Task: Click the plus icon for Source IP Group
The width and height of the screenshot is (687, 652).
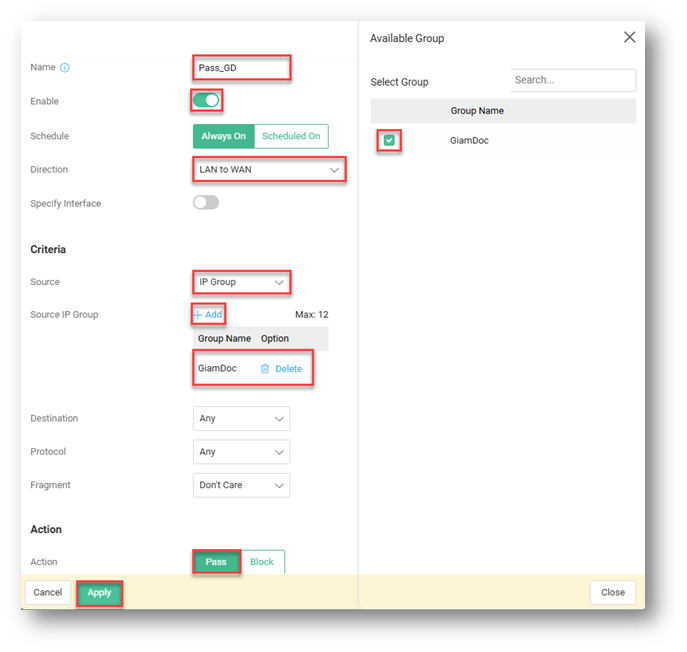Action: 198,314
